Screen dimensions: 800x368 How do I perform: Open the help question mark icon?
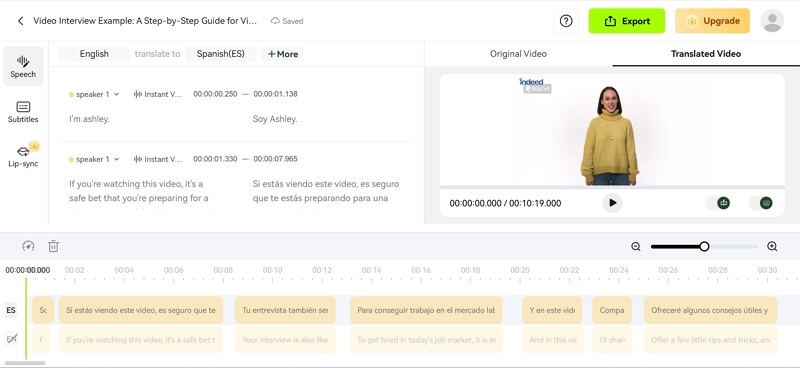[x=566, y=21]
